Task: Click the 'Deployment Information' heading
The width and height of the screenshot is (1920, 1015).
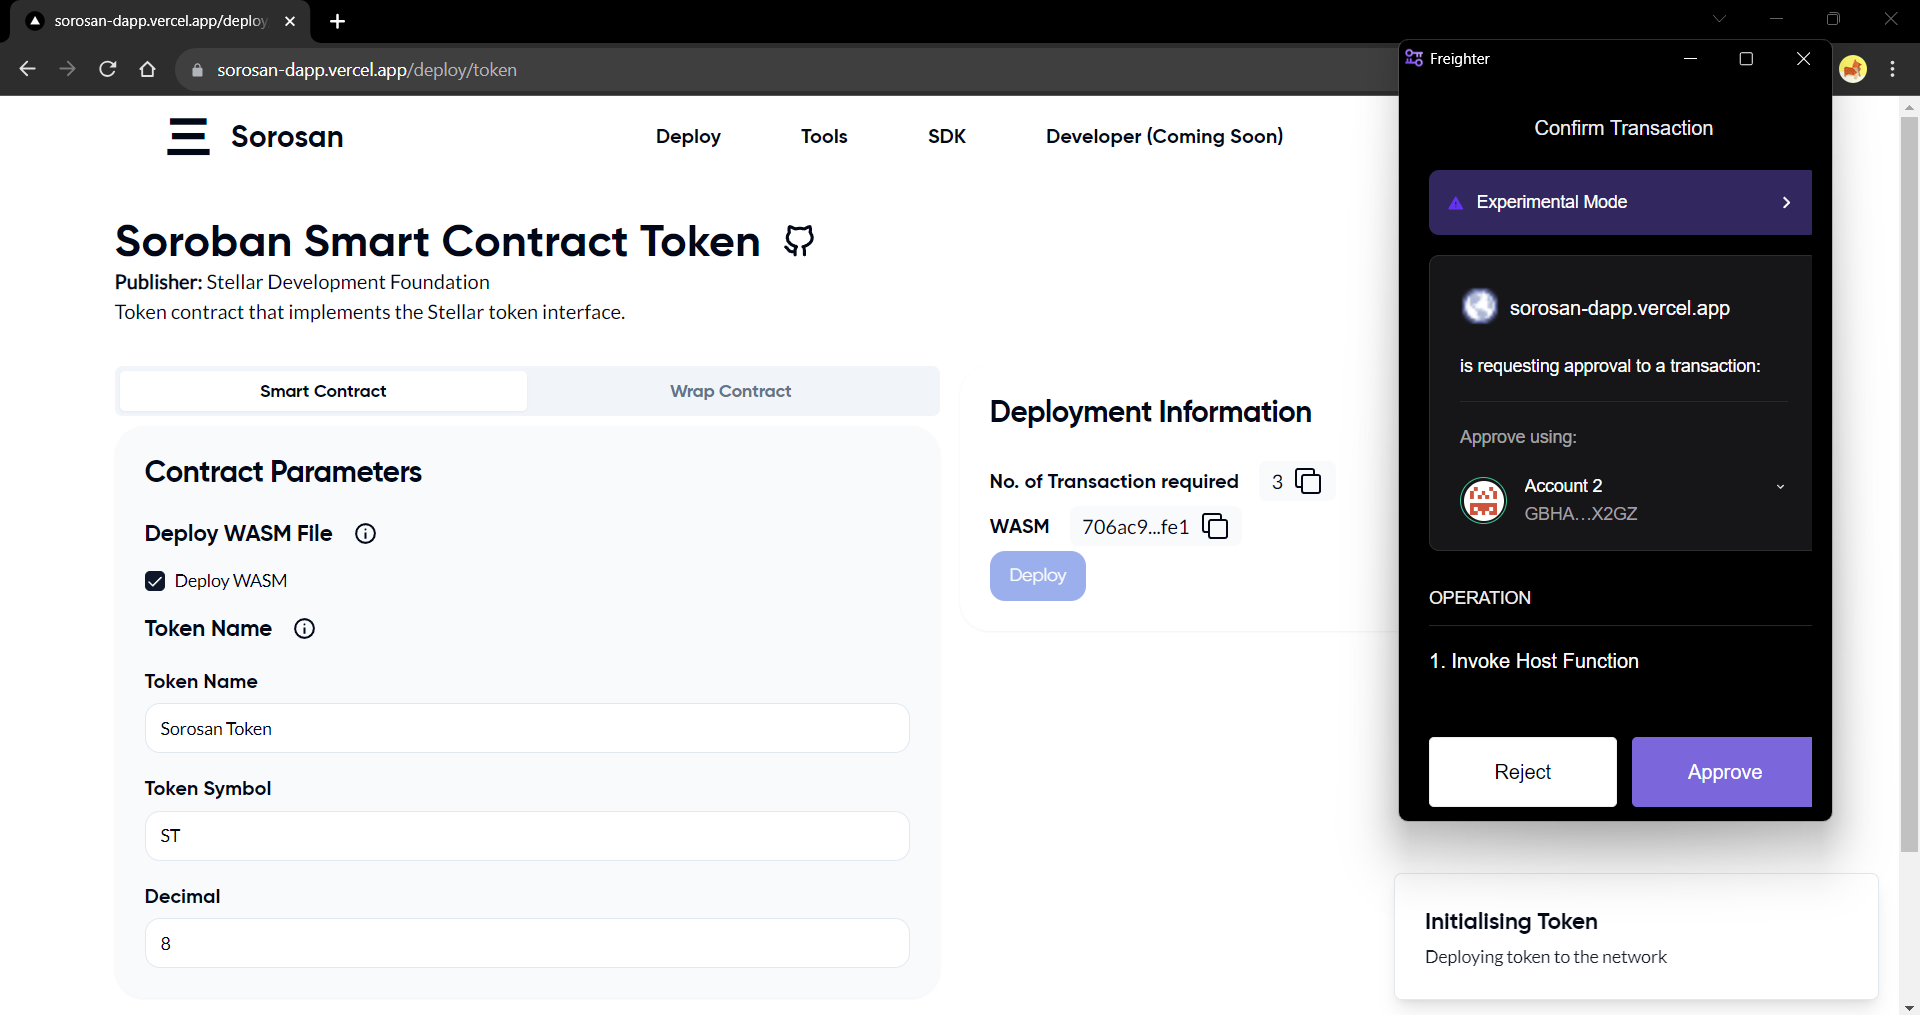Action: click(1150, 412)
